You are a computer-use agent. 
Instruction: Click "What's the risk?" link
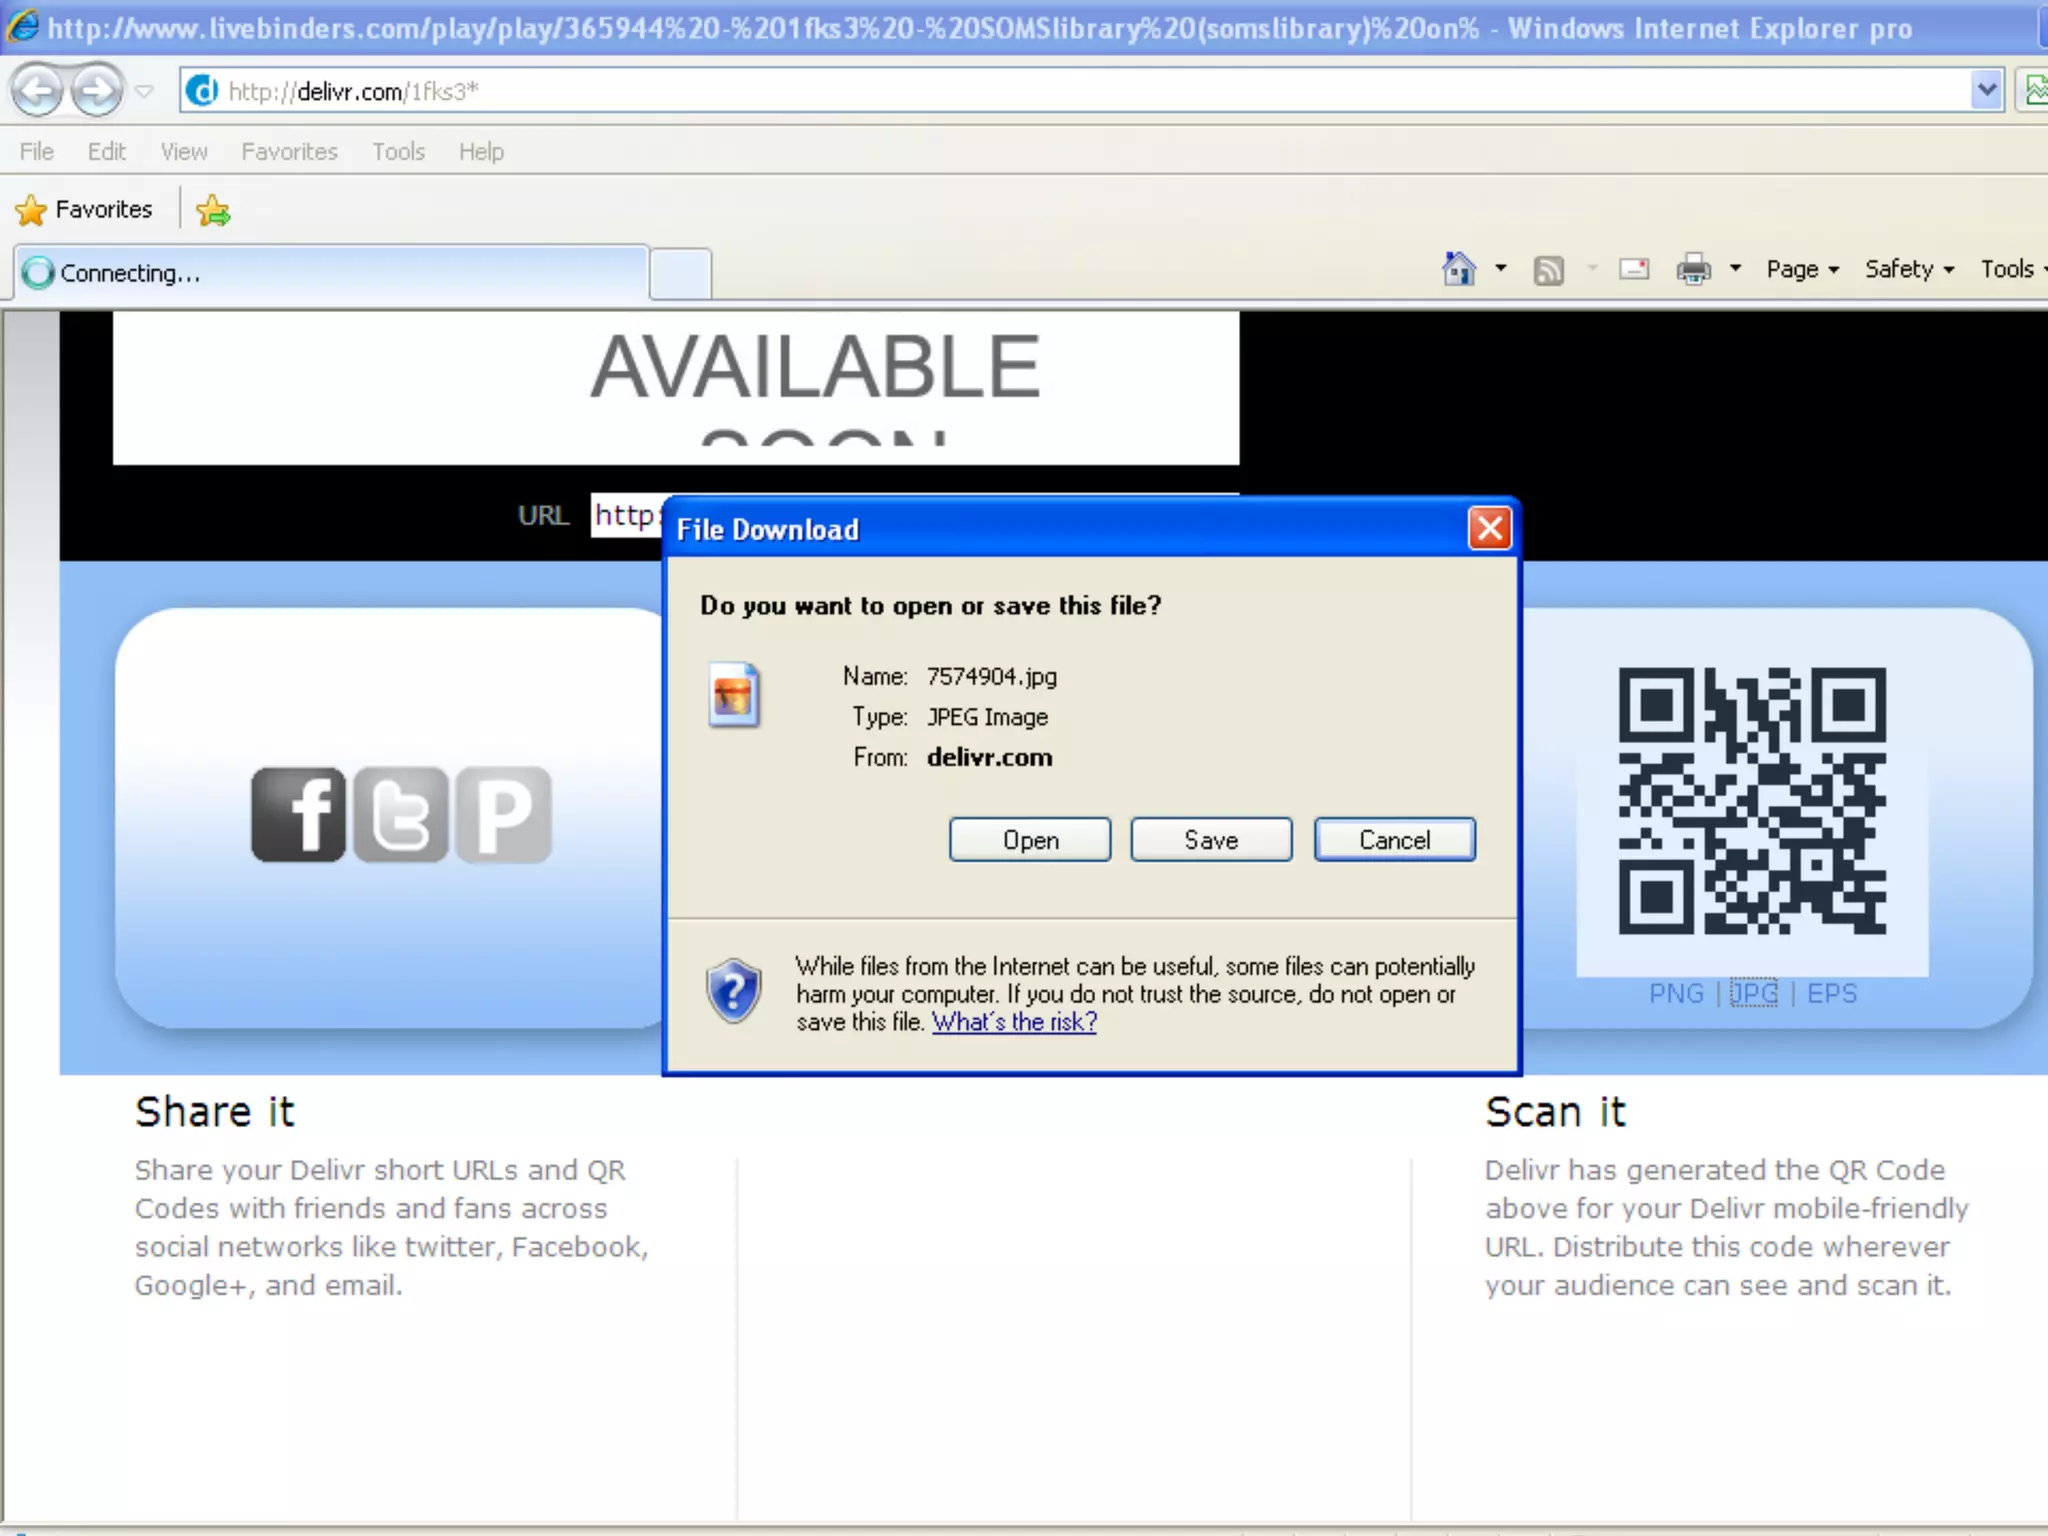(1014, 1022)
